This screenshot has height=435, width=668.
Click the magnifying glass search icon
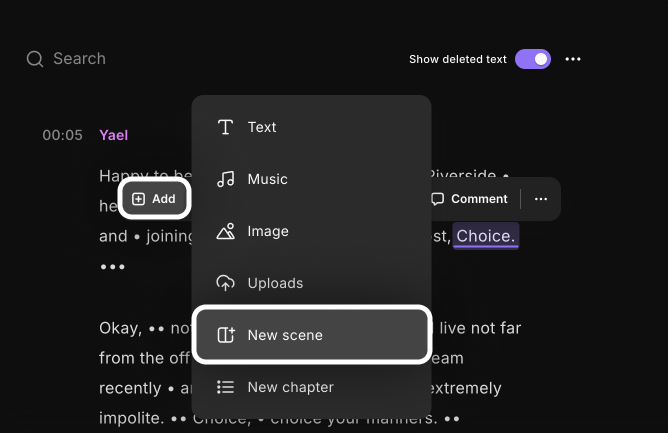coord(35,59)
